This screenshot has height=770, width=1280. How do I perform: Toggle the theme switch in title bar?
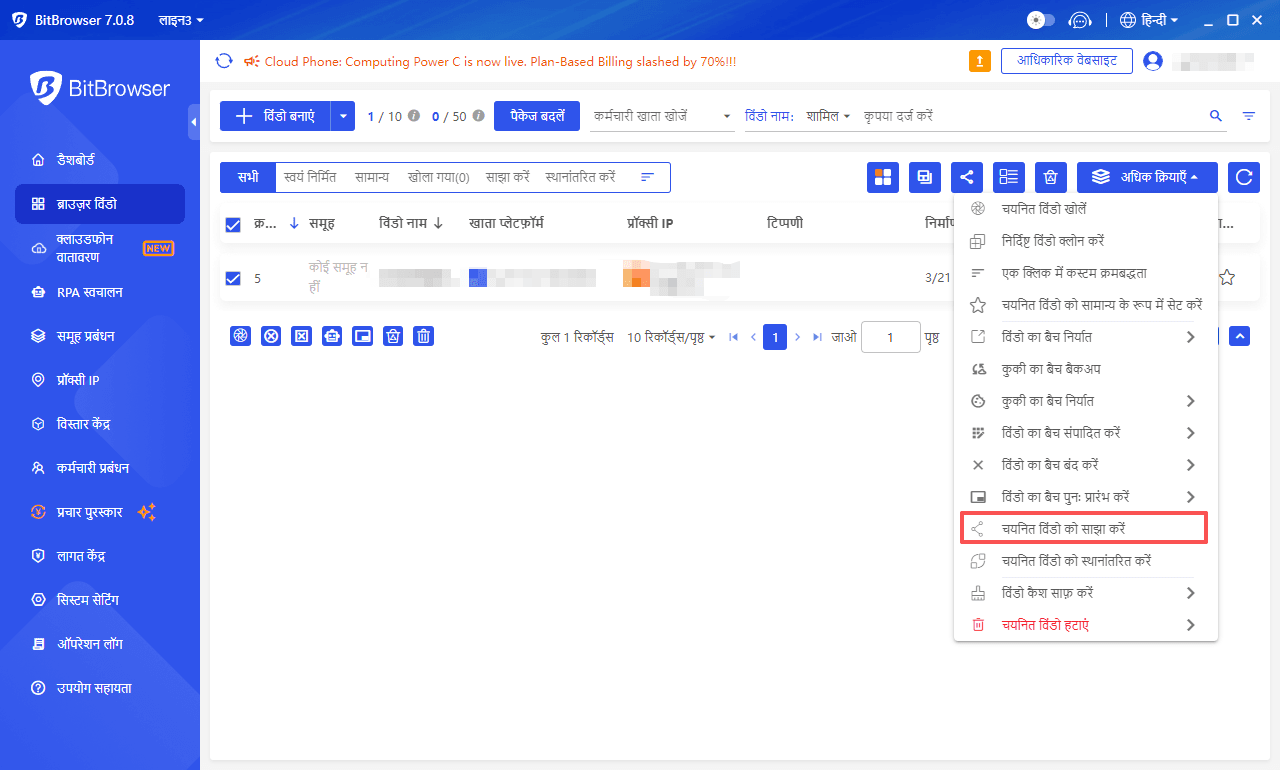tap(1041, 20)
